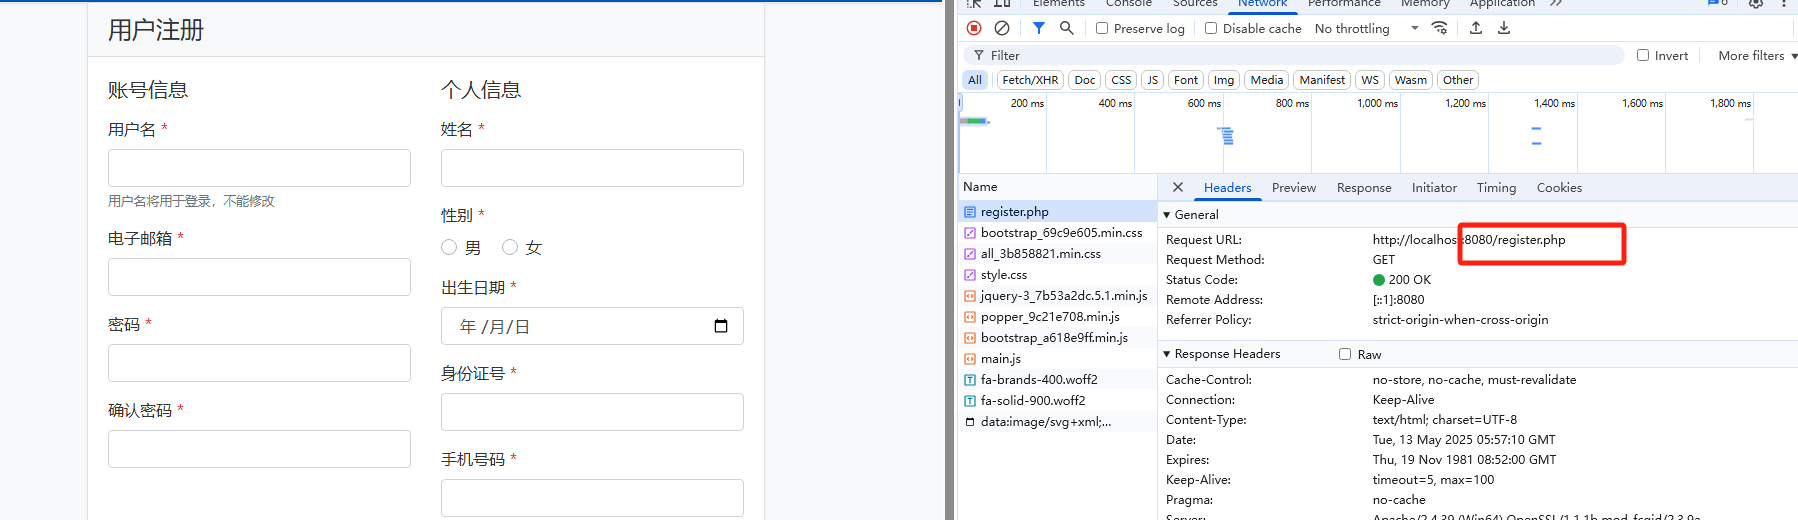Tick the Raw response headers checkbox
The width and height of the screenshot is (1798, 520).
tap(1345, 354)
